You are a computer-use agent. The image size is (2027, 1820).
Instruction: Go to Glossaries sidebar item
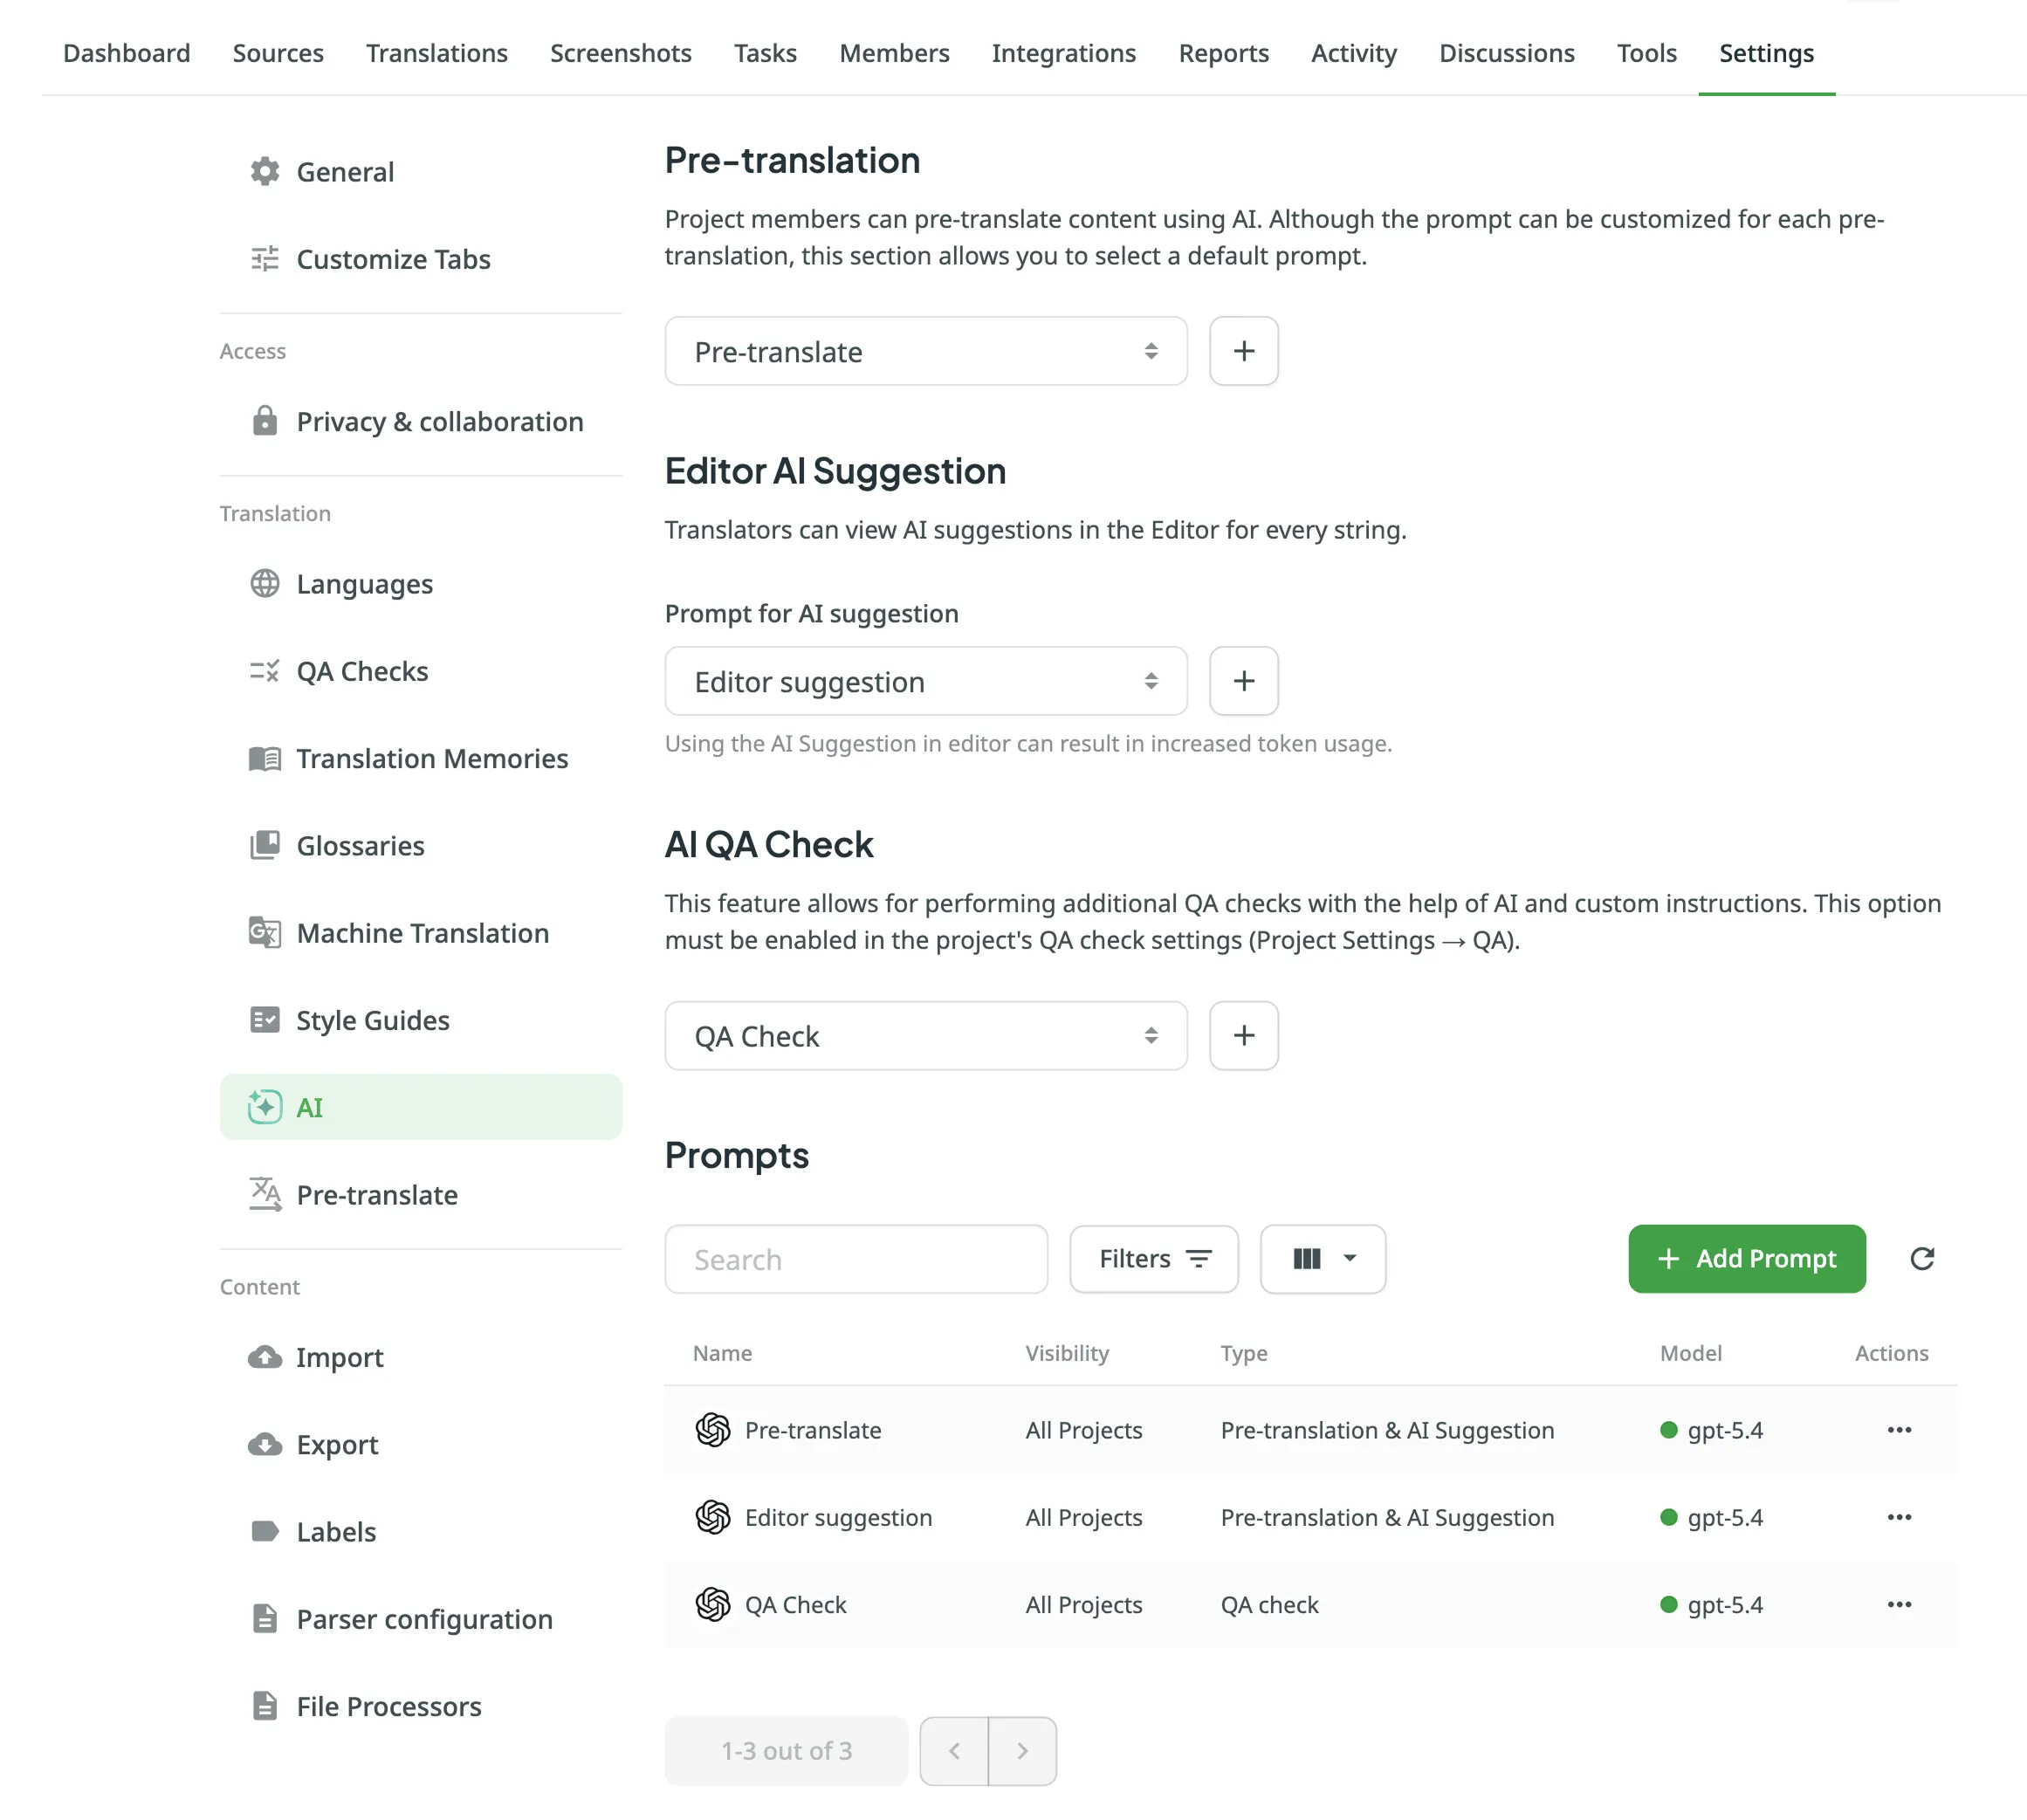[360, 846]
